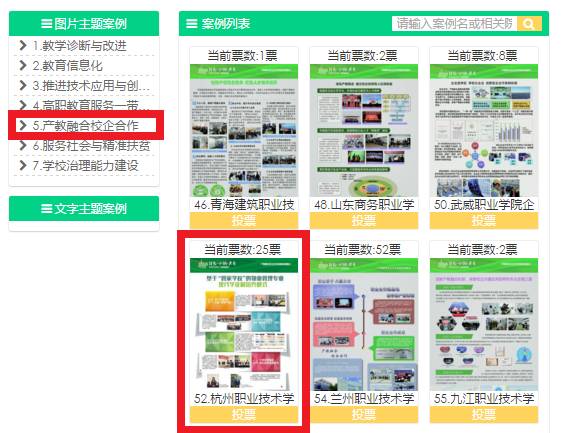Vote for case 52 杭州职业技术学

[244, 415]
